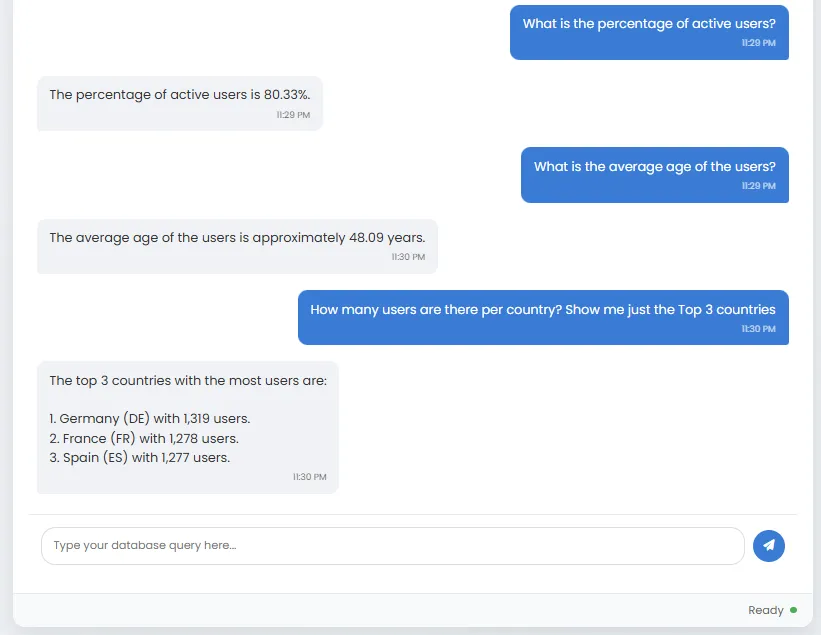Click the Ready status label
Image resolution: width=821 pixels, height=635 pixels.
pyautogui.click(x=765, y=610)
